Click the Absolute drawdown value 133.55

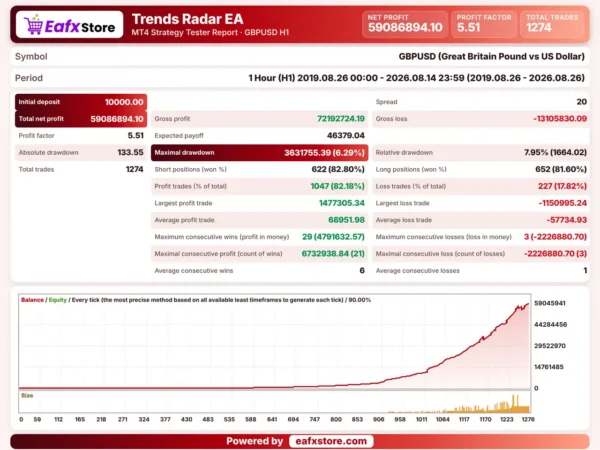pyautogui.click(x=130, y=152)
